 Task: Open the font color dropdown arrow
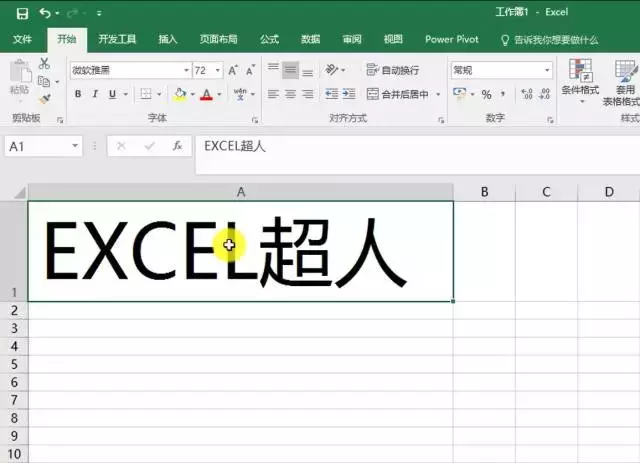pos(220,94)
